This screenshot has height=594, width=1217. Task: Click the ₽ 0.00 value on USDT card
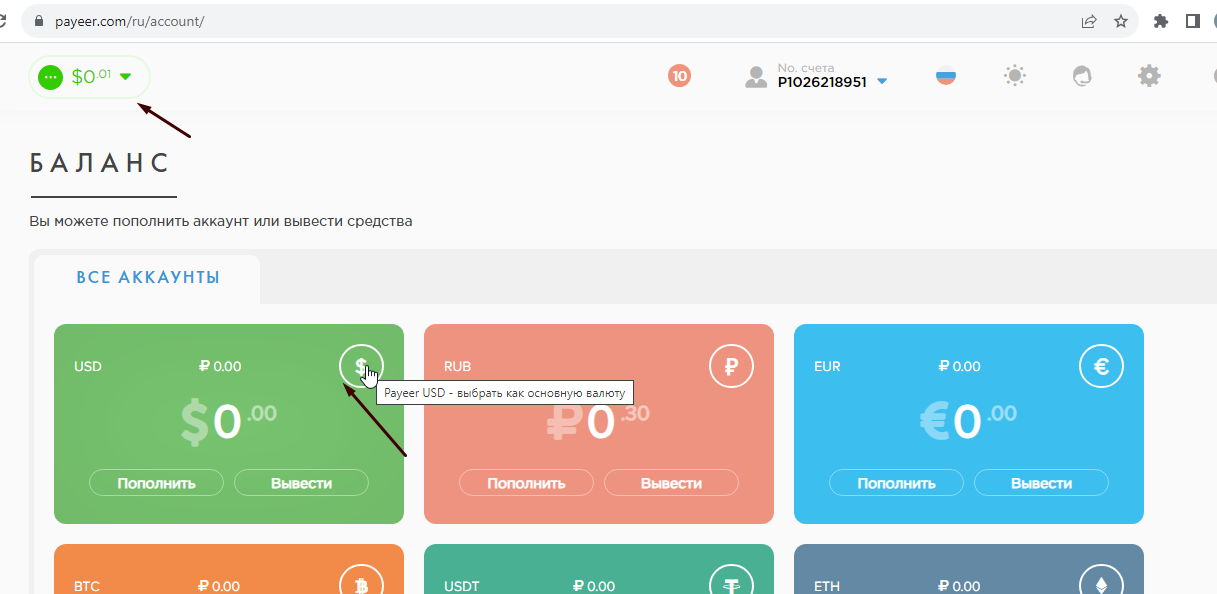[594, 586]
